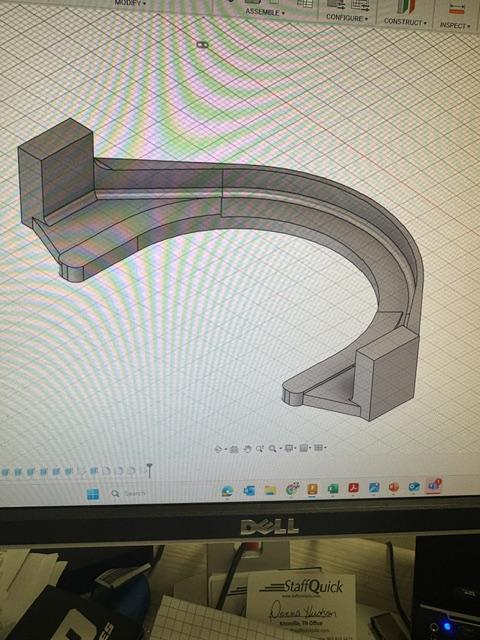Click the Zoom Window magnifier icon
This screenshot has height=640, width=480.
272,448
